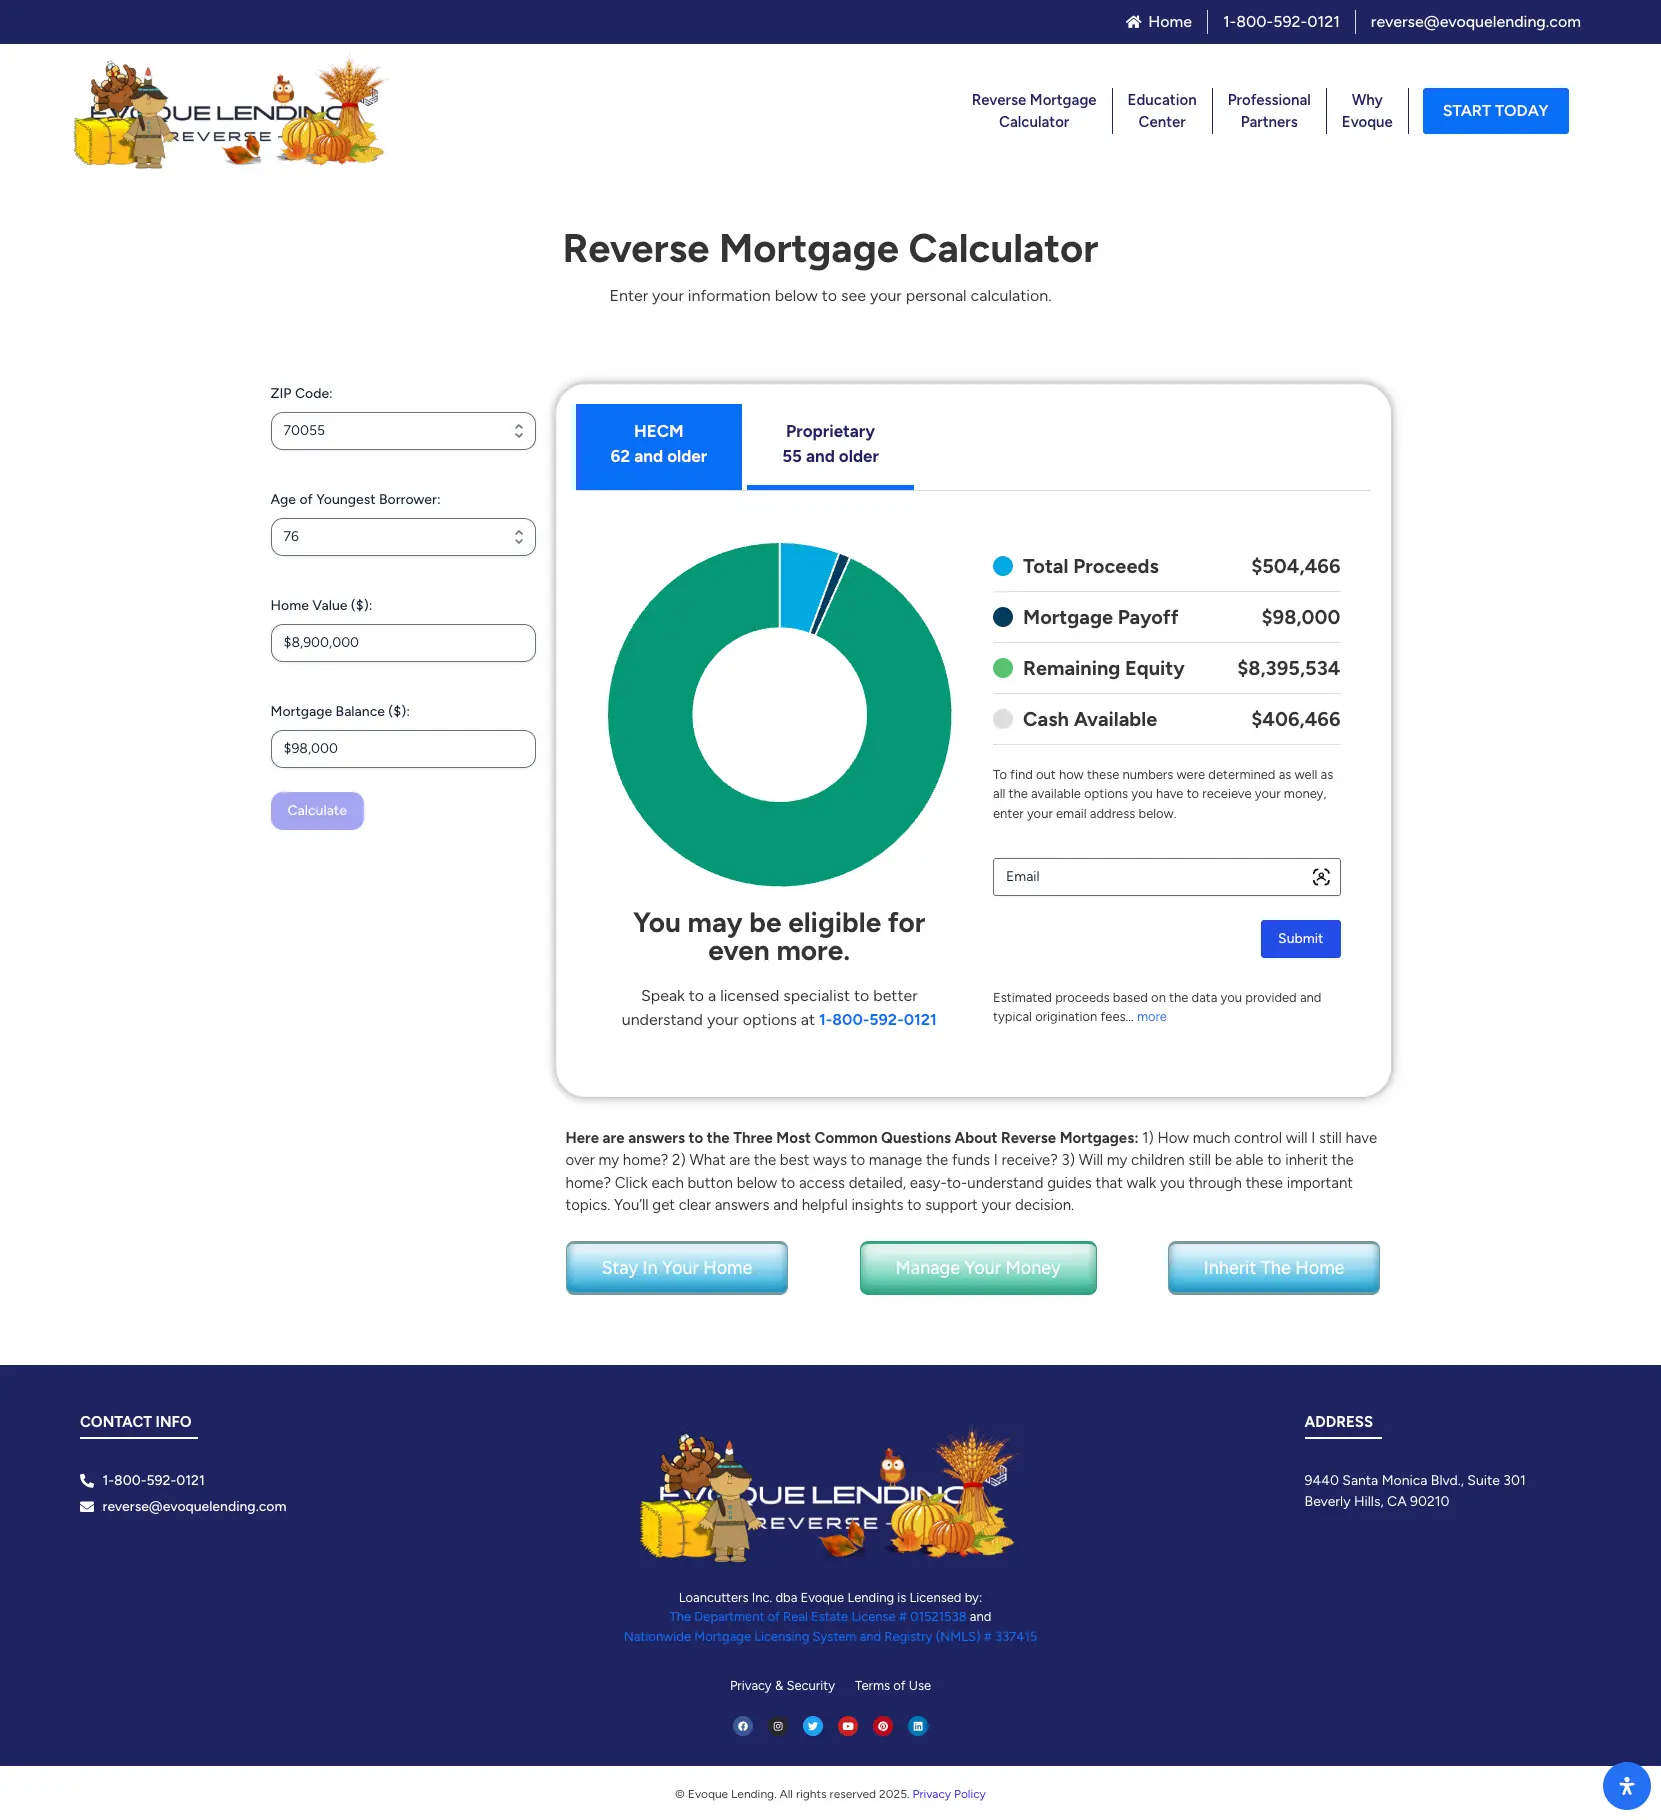Click the ZIP Code stepper arrows
The image size is (1661, 1820).
518,431
